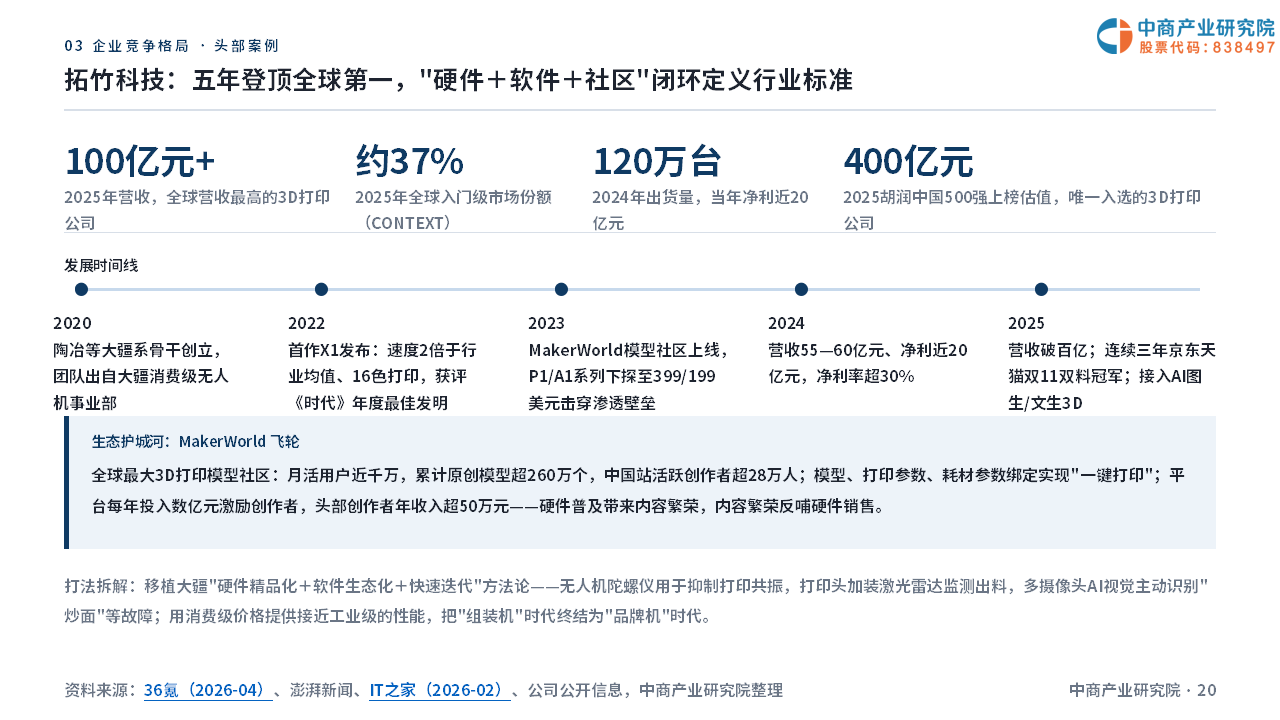The image size is (1280, 720).
Task: Select the 2022 timeline marker dot
Action: tap(321, 289)
